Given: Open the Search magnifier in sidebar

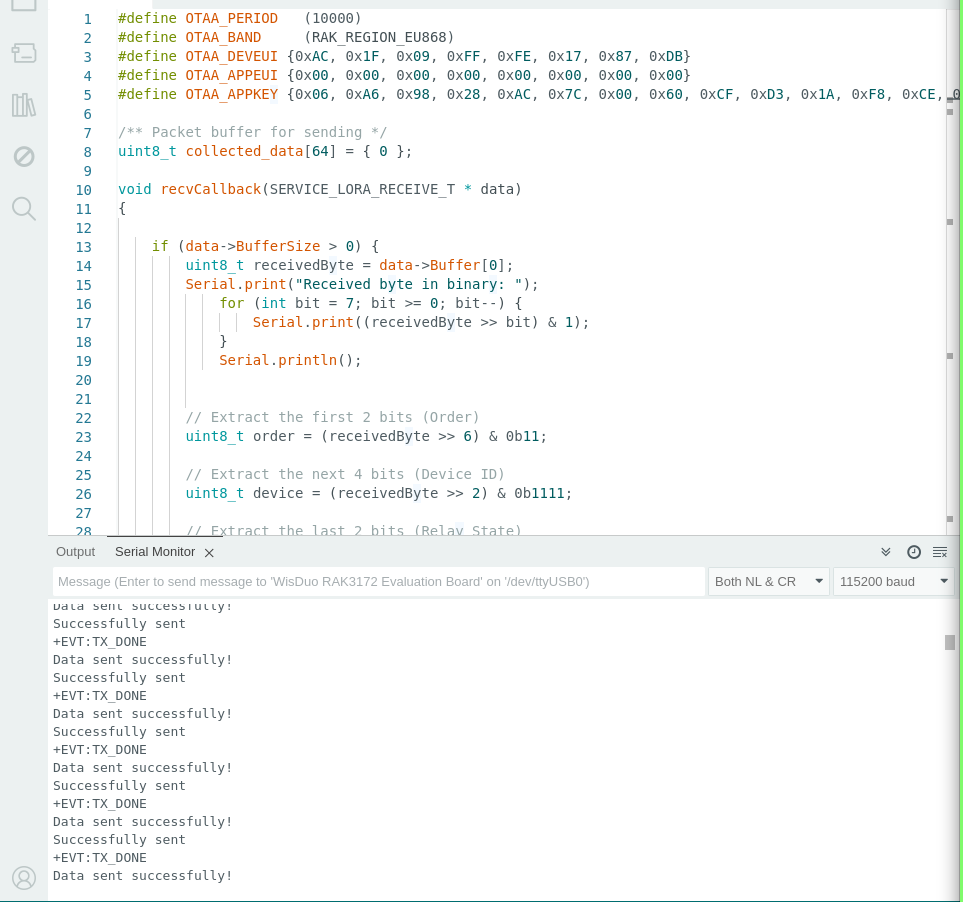Looking at the screenshot, I should [x=24, y=208].
